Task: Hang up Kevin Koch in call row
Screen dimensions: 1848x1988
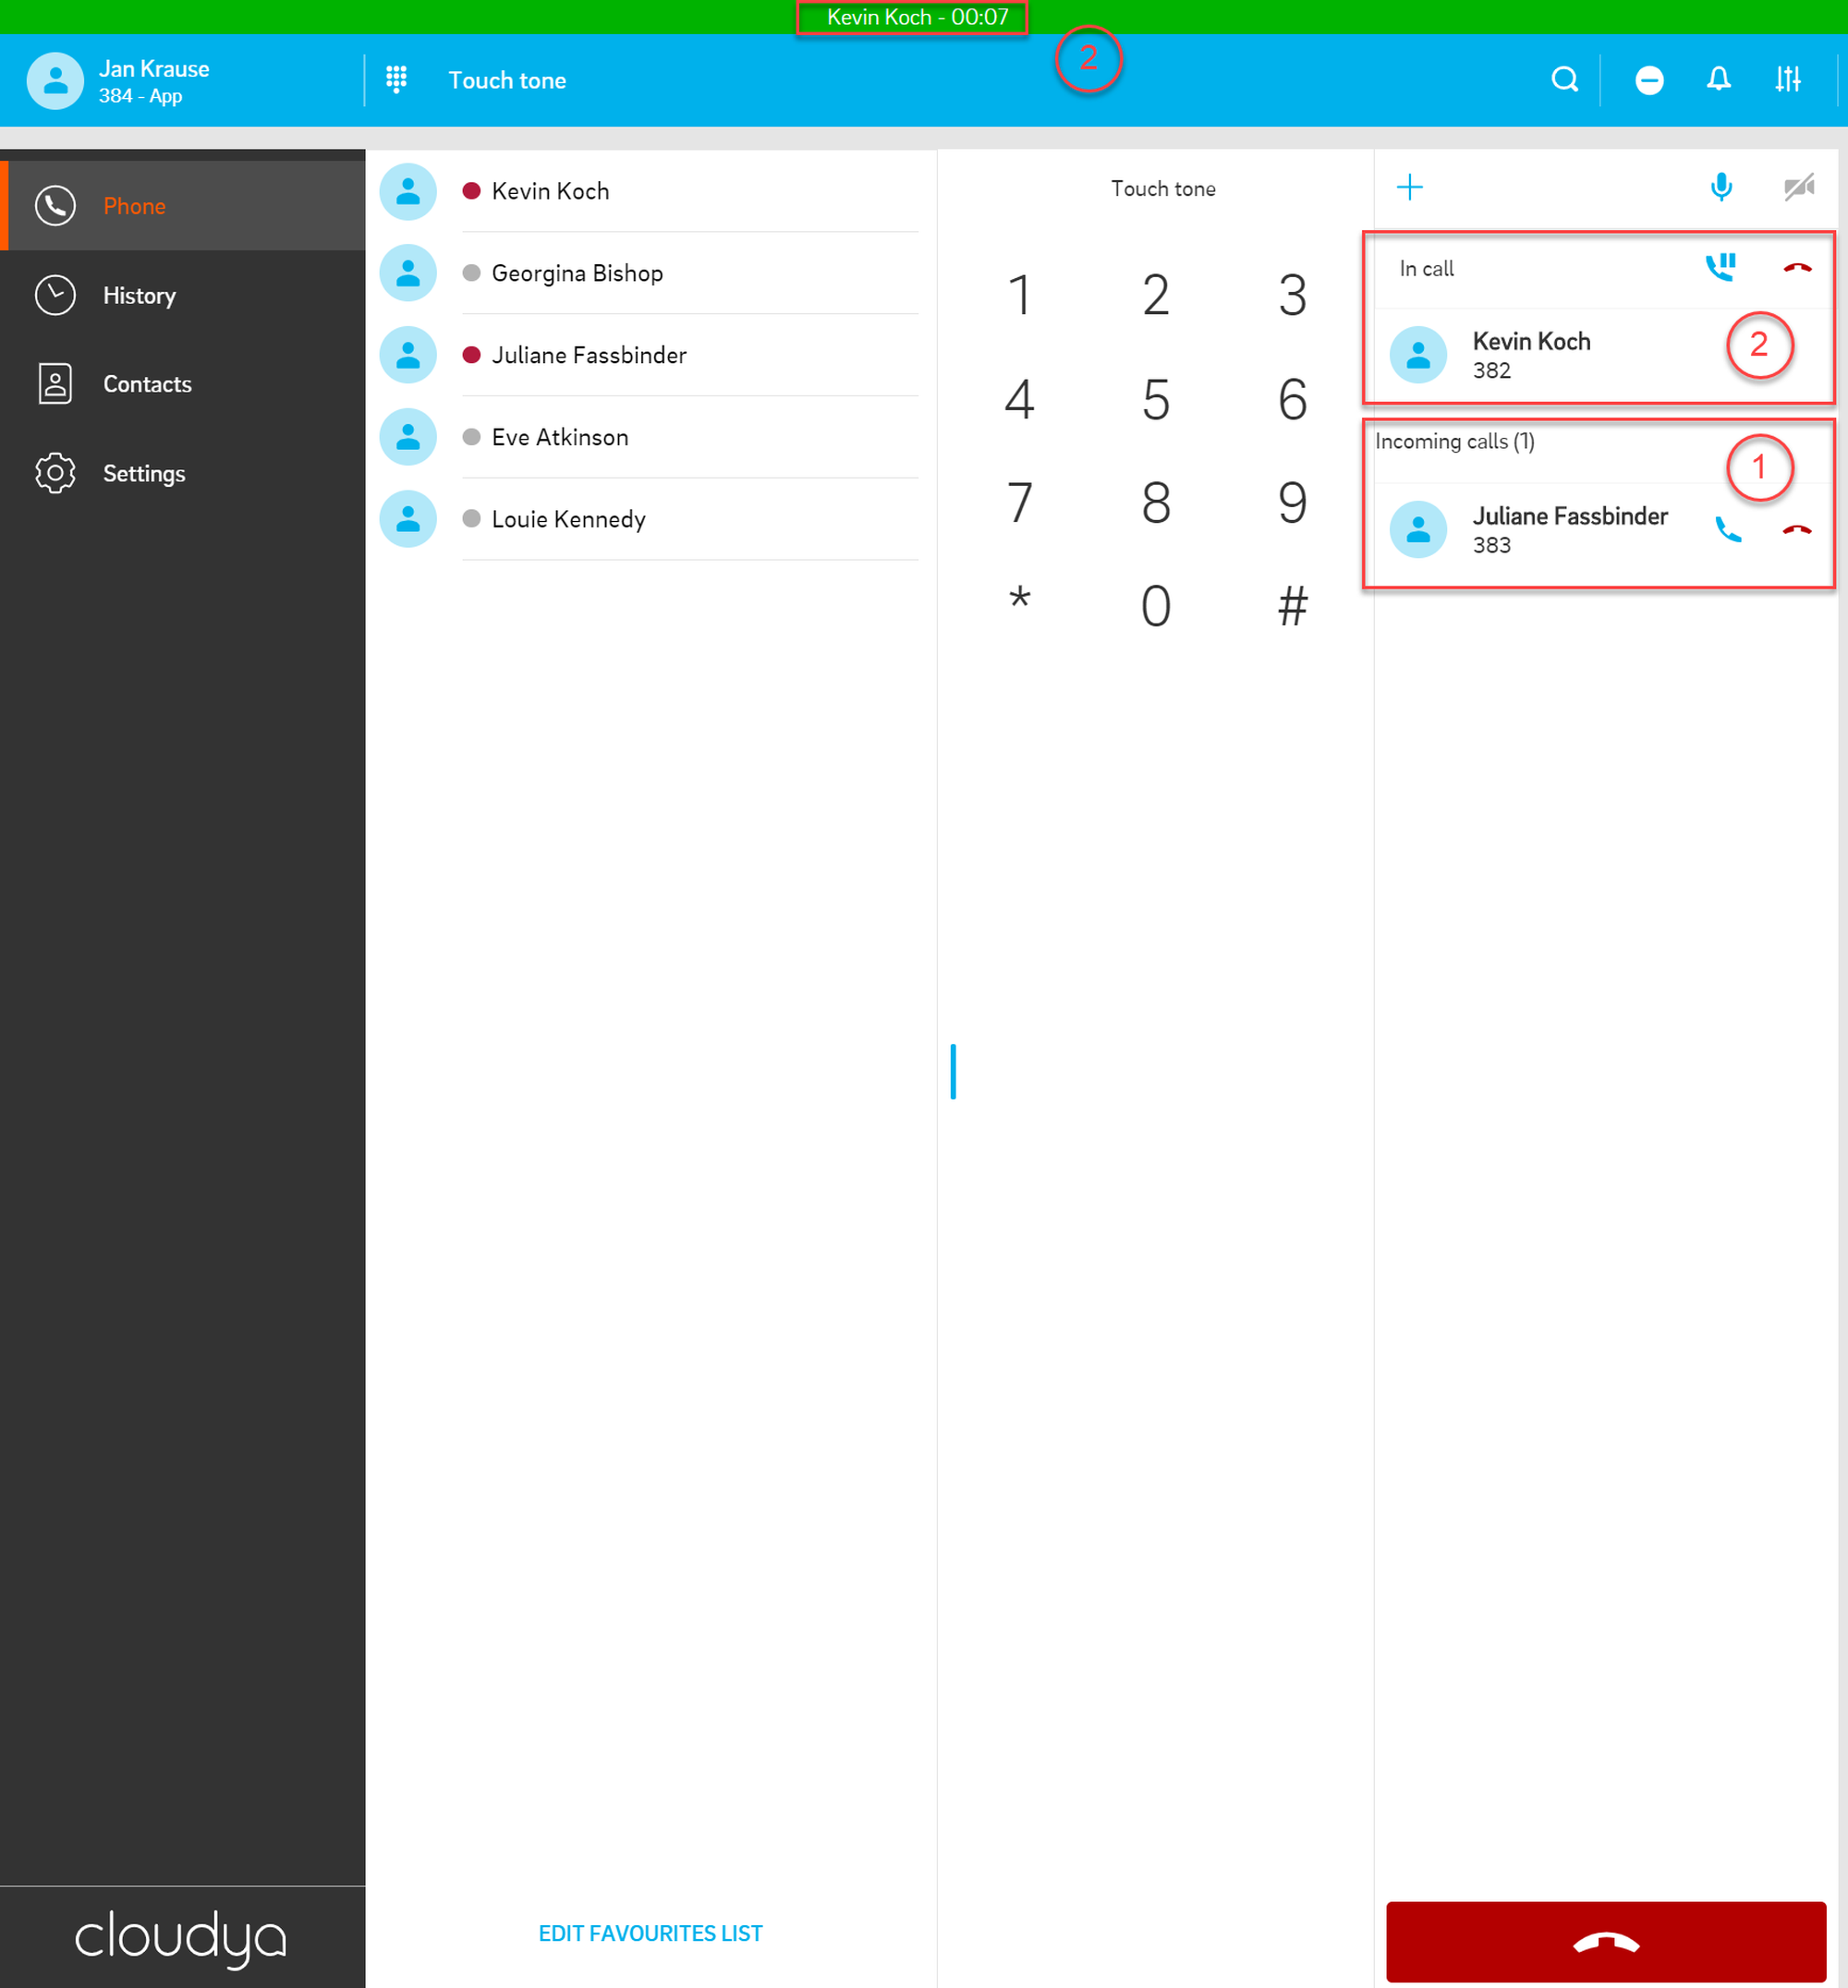Action: pos(1797,268)
